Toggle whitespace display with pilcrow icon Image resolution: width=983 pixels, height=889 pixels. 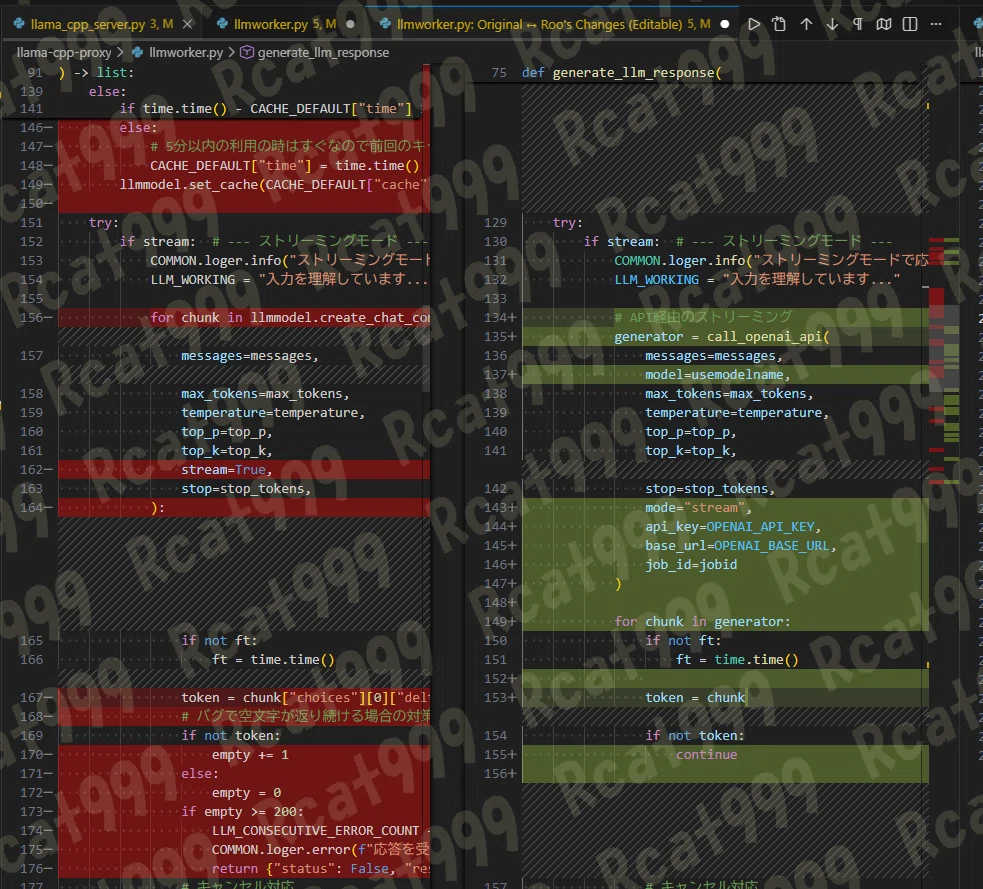pyautogui.click(x=858, y=24)
